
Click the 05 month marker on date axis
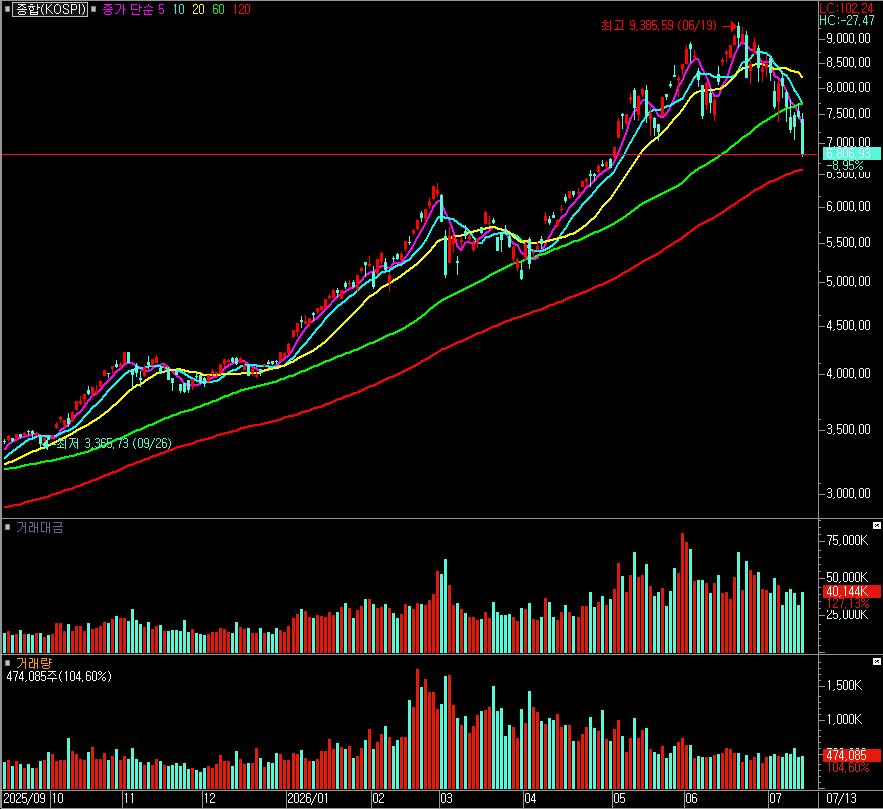(x=619, y=798)
